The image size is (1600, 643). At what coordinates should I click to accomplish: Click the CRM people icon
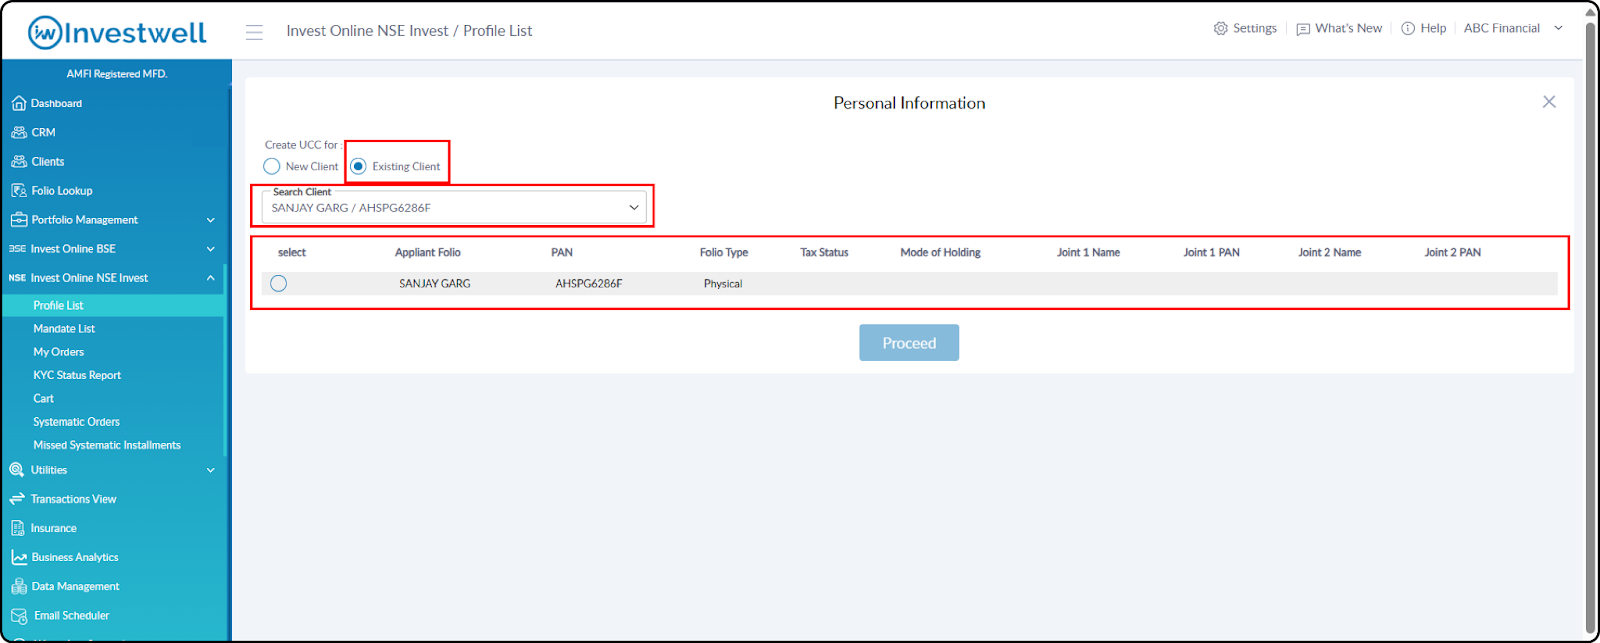point(18,132)
